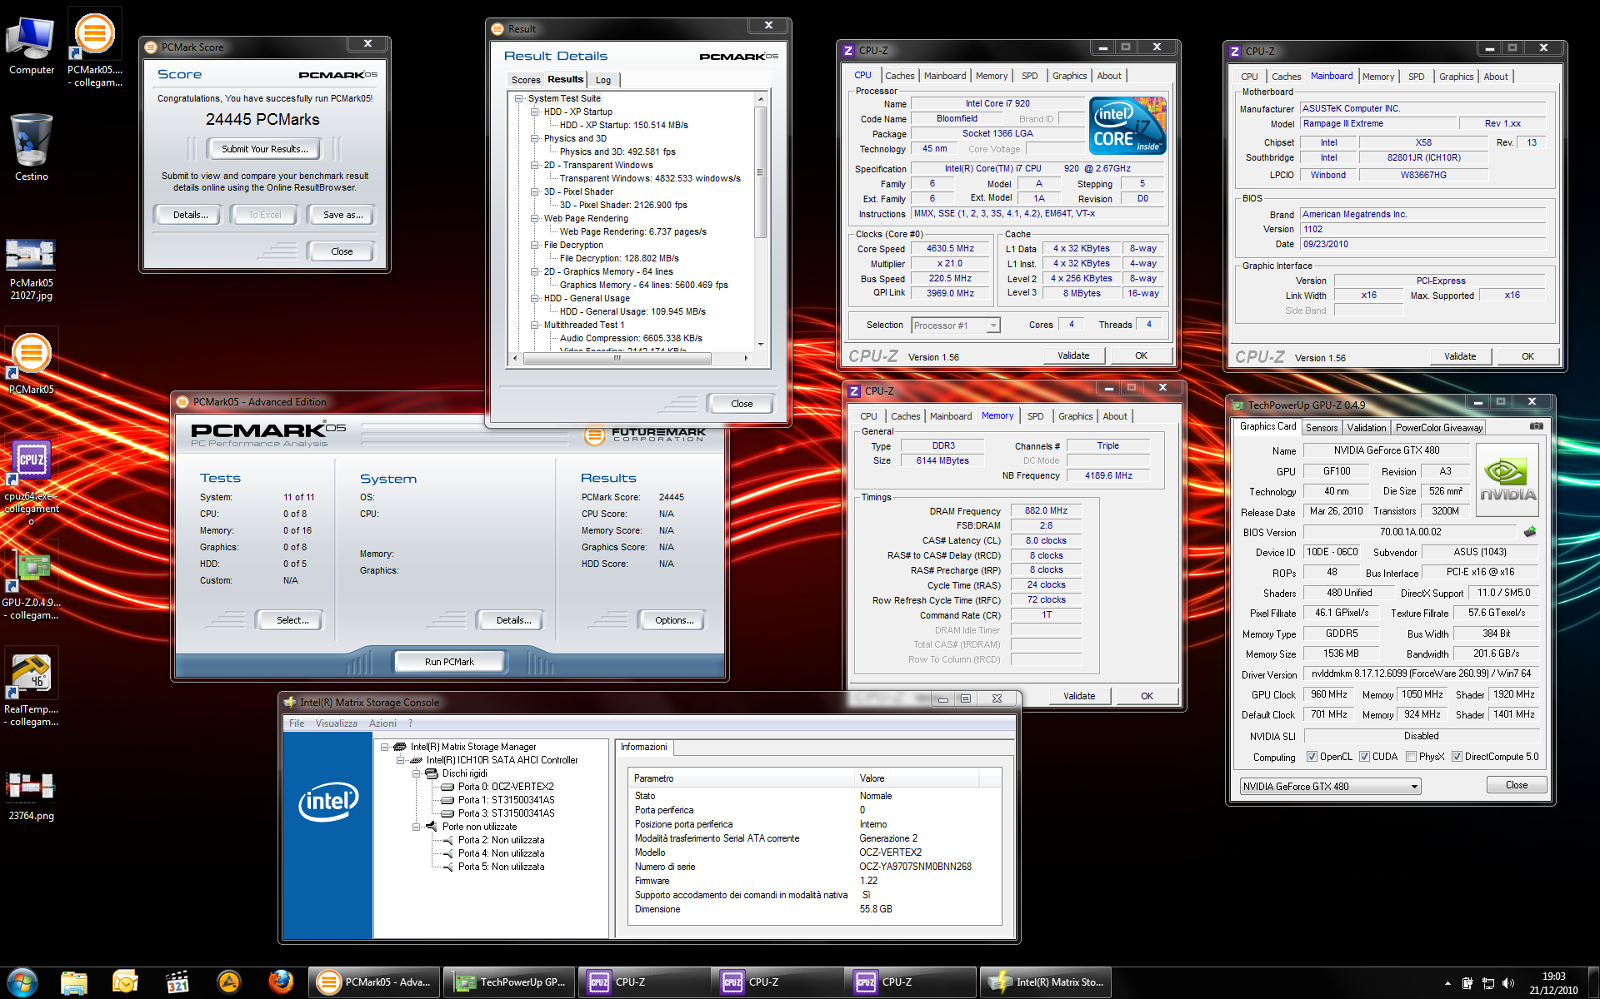This screenshot has width=1600, height=999.
Task: Click Close button in GPU-Z window
Action: pos(1516,785)
